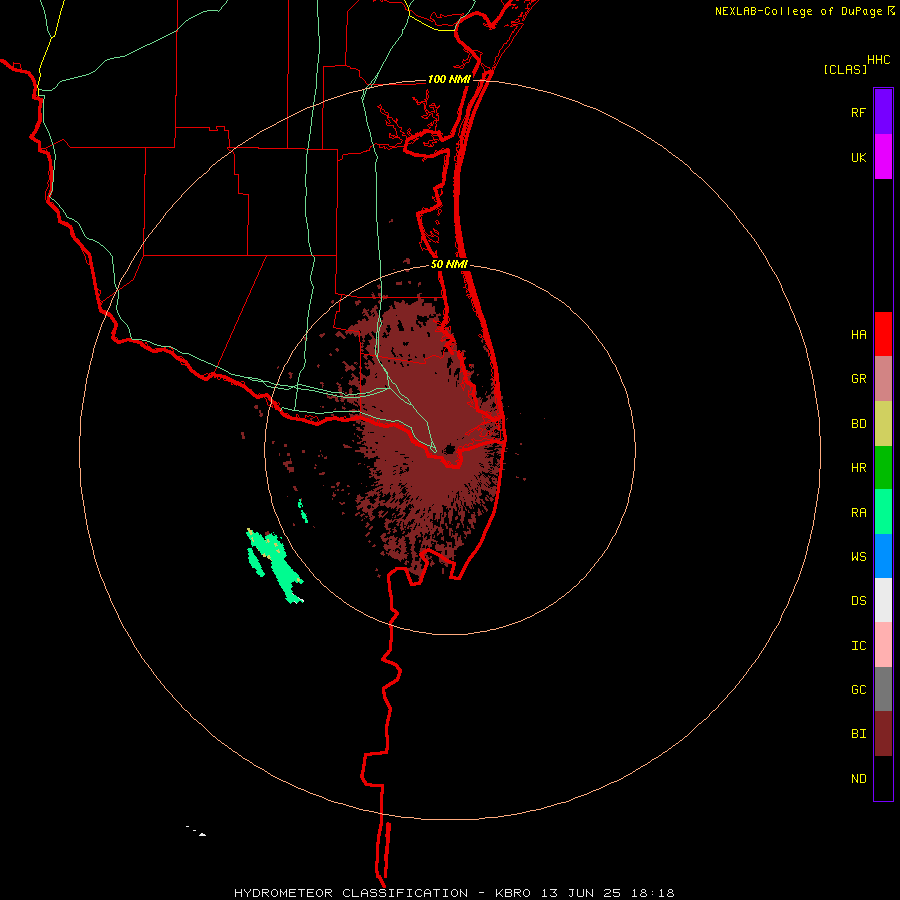Click the radar site center dot
The width and height of the screenshot is (900, 900).
(451, 449)
